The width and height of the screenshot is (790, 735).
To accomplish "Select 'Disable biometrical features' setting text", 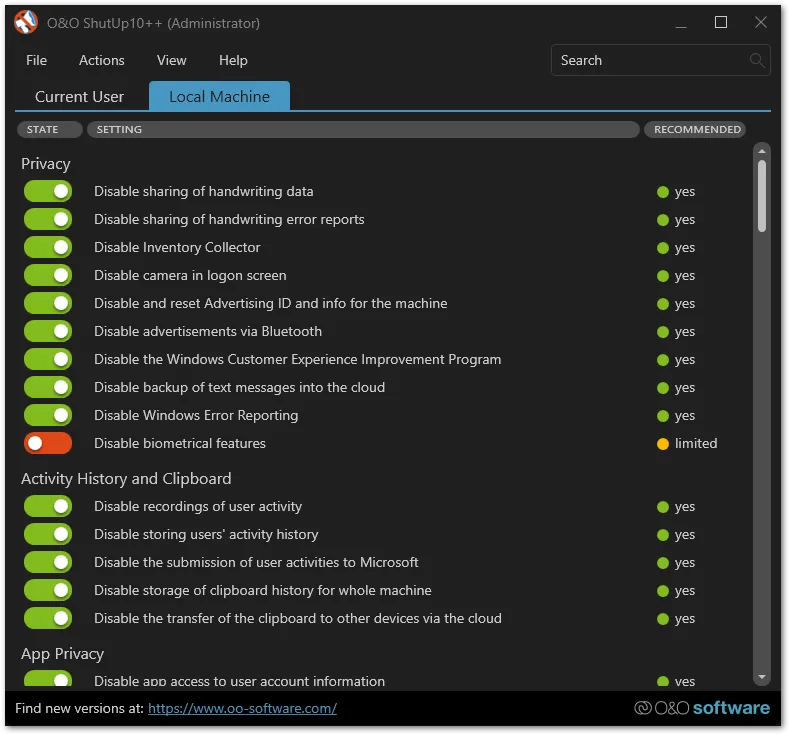I will [180, 443].
